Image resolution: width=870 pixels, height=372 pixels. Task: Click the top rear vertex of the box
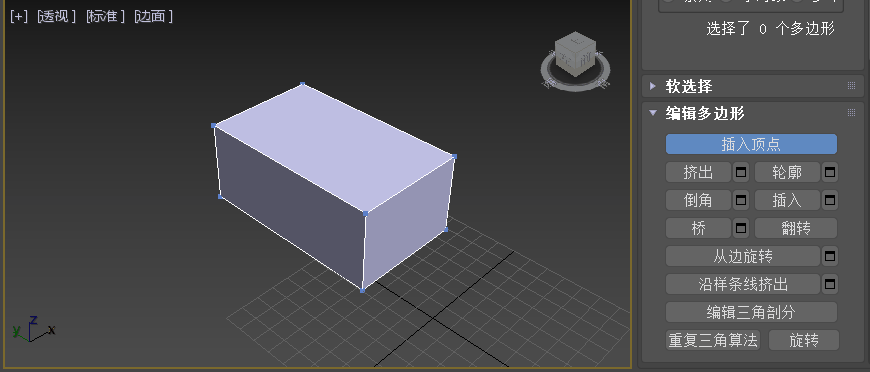tap(302, 84)
